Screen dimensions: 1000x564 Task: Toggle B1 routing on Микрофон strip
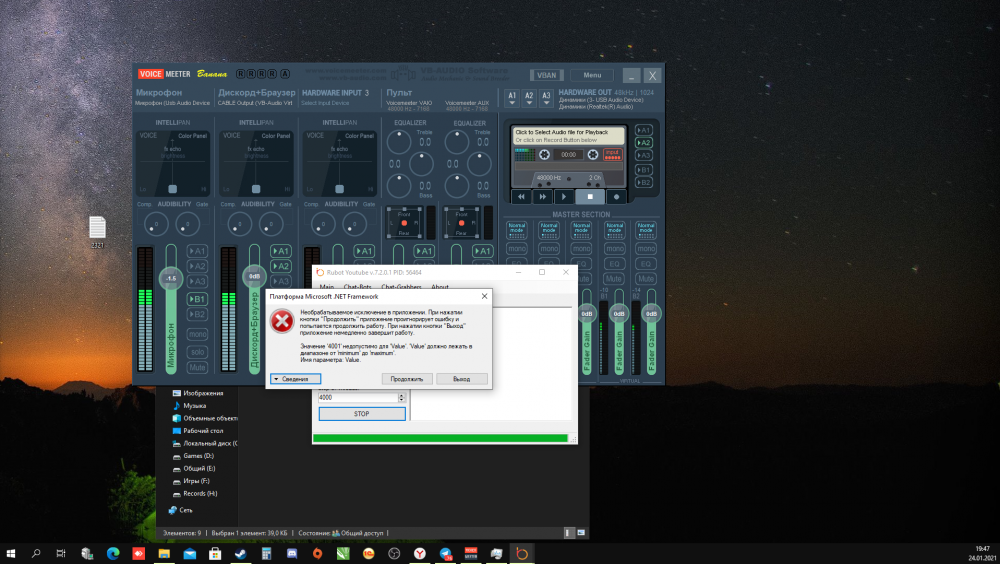(x=197, y=298)
